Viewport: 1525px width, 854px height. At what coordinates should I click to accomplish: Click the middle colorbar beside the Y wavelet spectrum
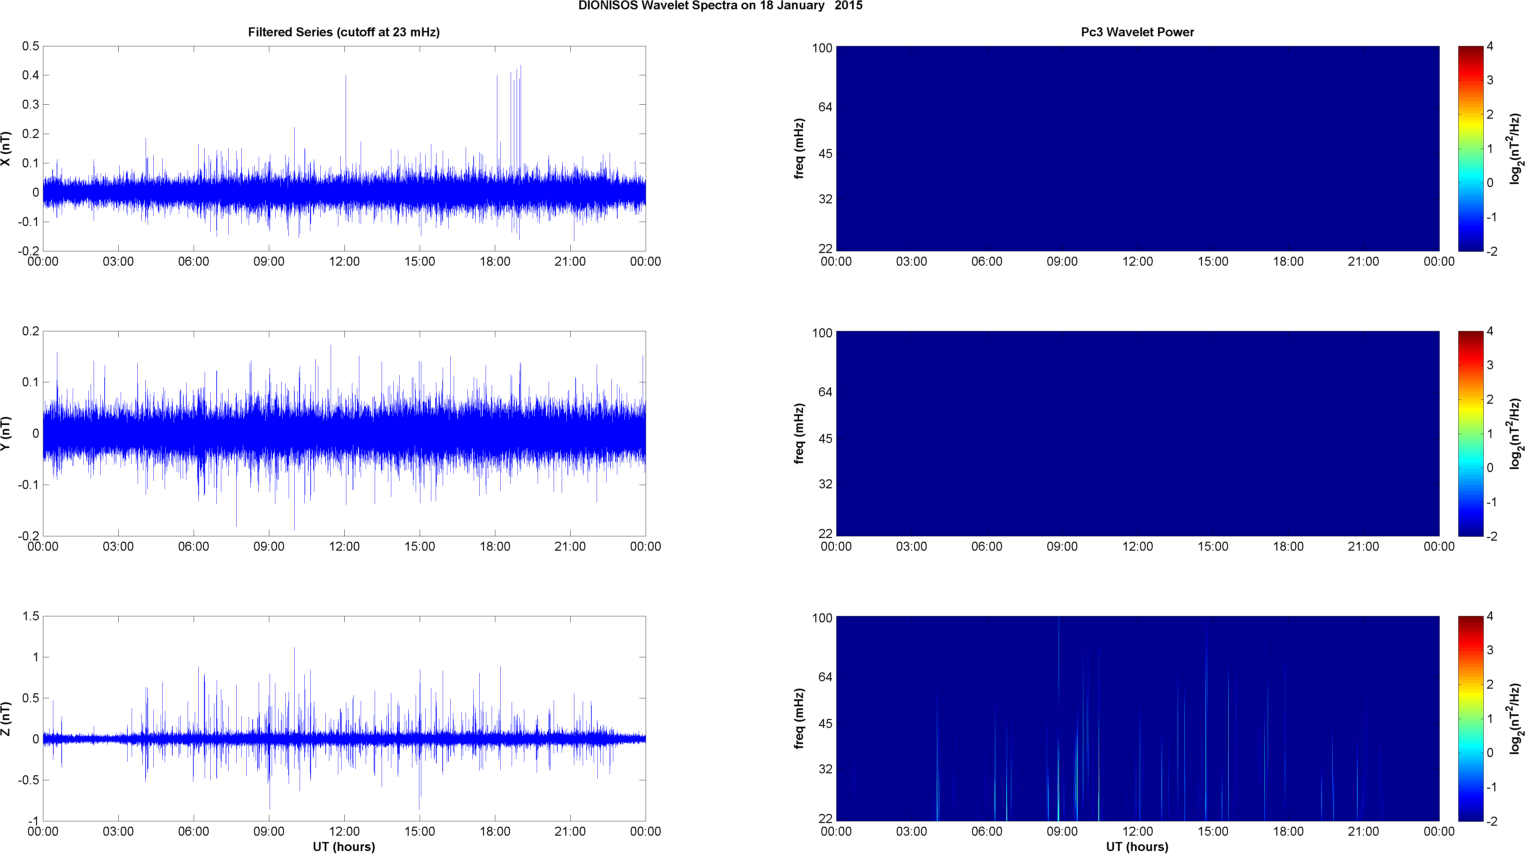(x=1470, y=433)
